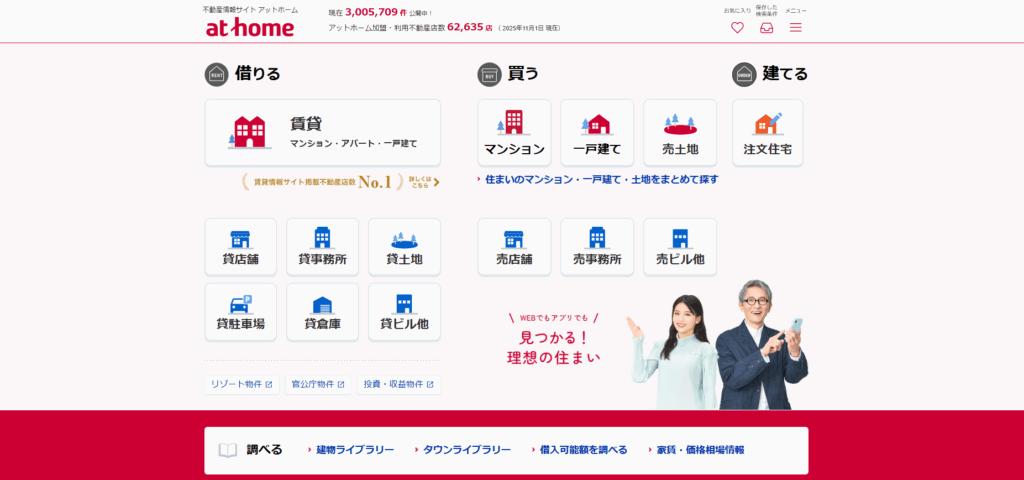The image size is (1024, 480).
Task: Choose the 一戸建て house purchase tile
Action: coord(597,132)
